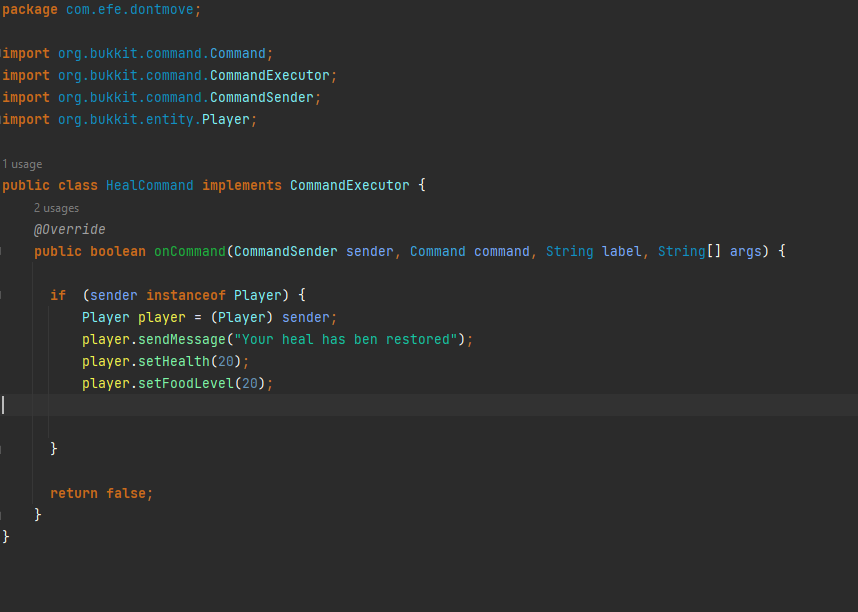Click the CommandSender type in onCommand signature
Image resolution: width=858 pixels, height=612 pixels.
[x=286, y=251]
